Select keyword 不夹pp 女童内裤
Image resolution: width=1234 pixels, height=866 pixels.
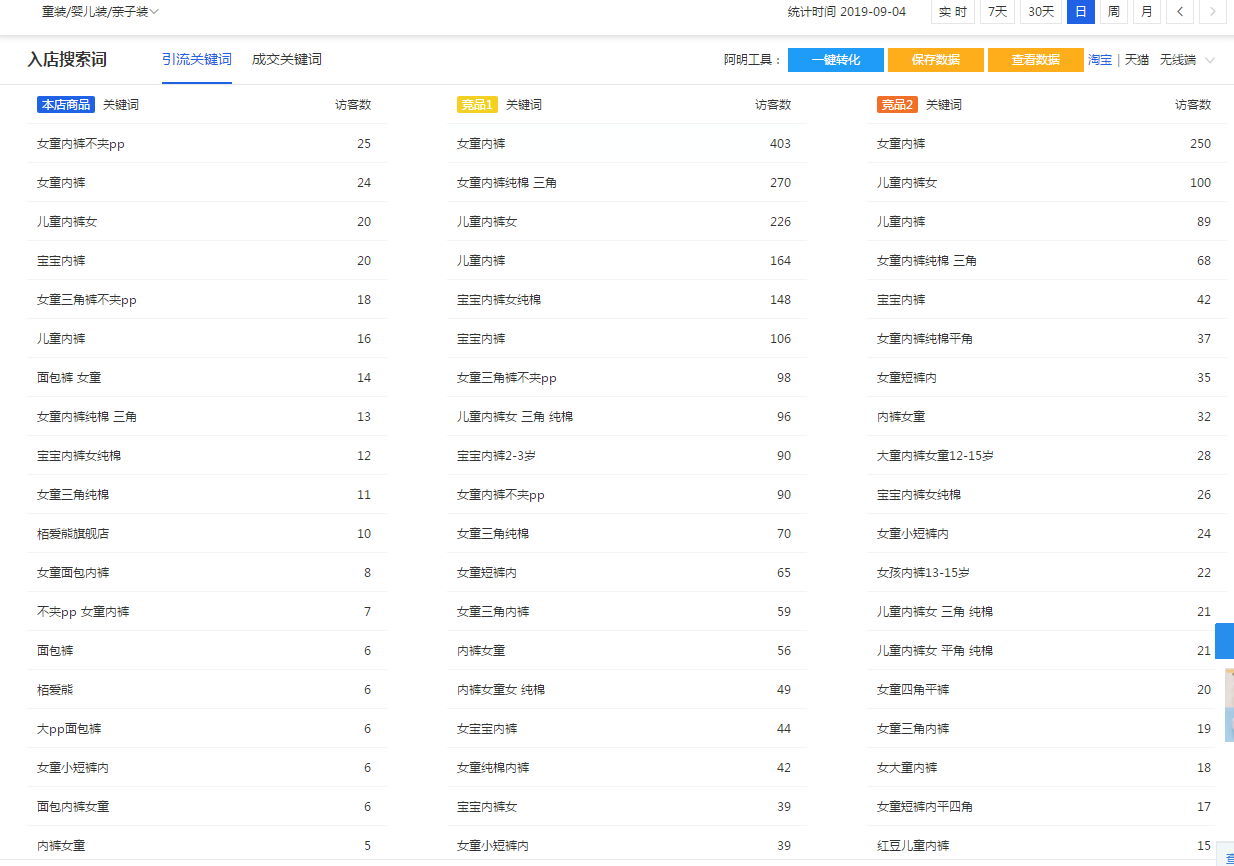[83, 612]
